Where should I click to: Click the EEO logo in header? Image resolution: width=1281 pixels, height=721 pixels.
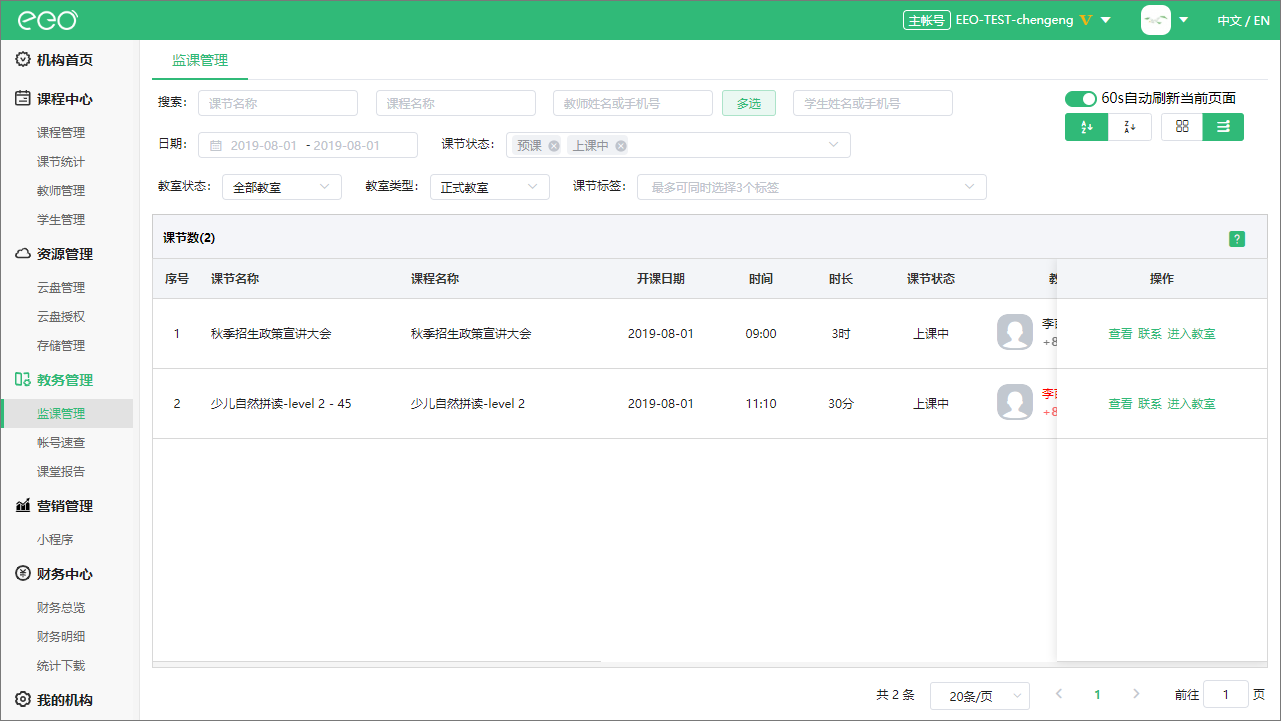click(47, 20)
